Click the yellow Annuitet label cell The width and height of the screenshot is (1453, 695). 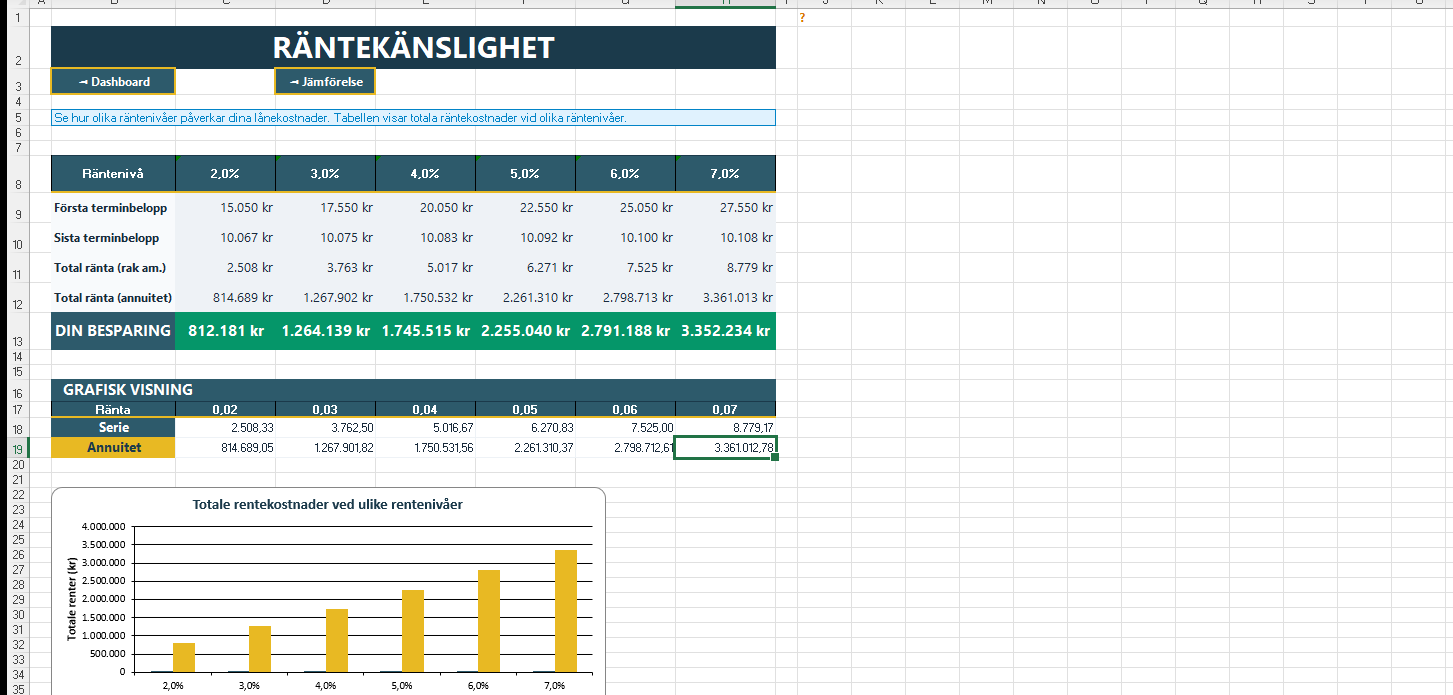114,448
